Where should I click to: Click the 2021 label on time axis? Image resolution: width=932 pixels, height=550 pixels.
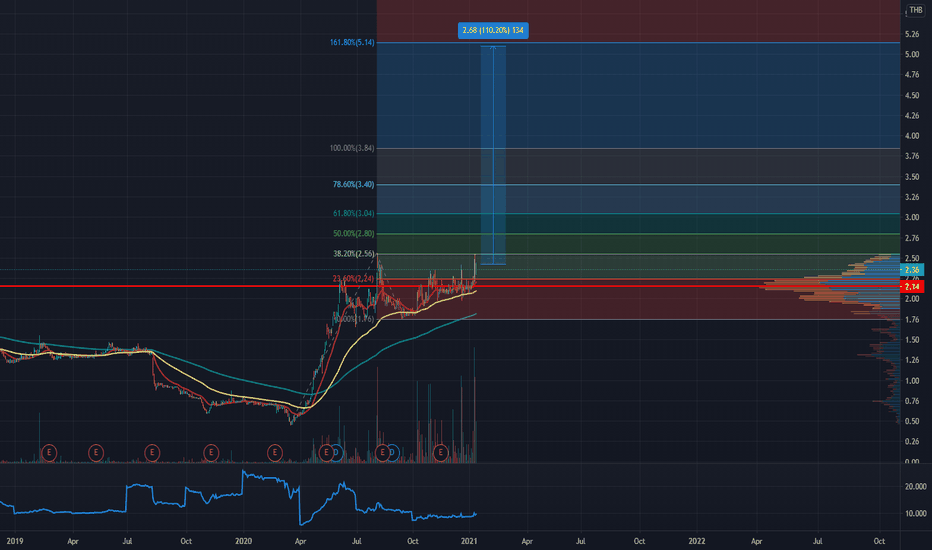469,541
